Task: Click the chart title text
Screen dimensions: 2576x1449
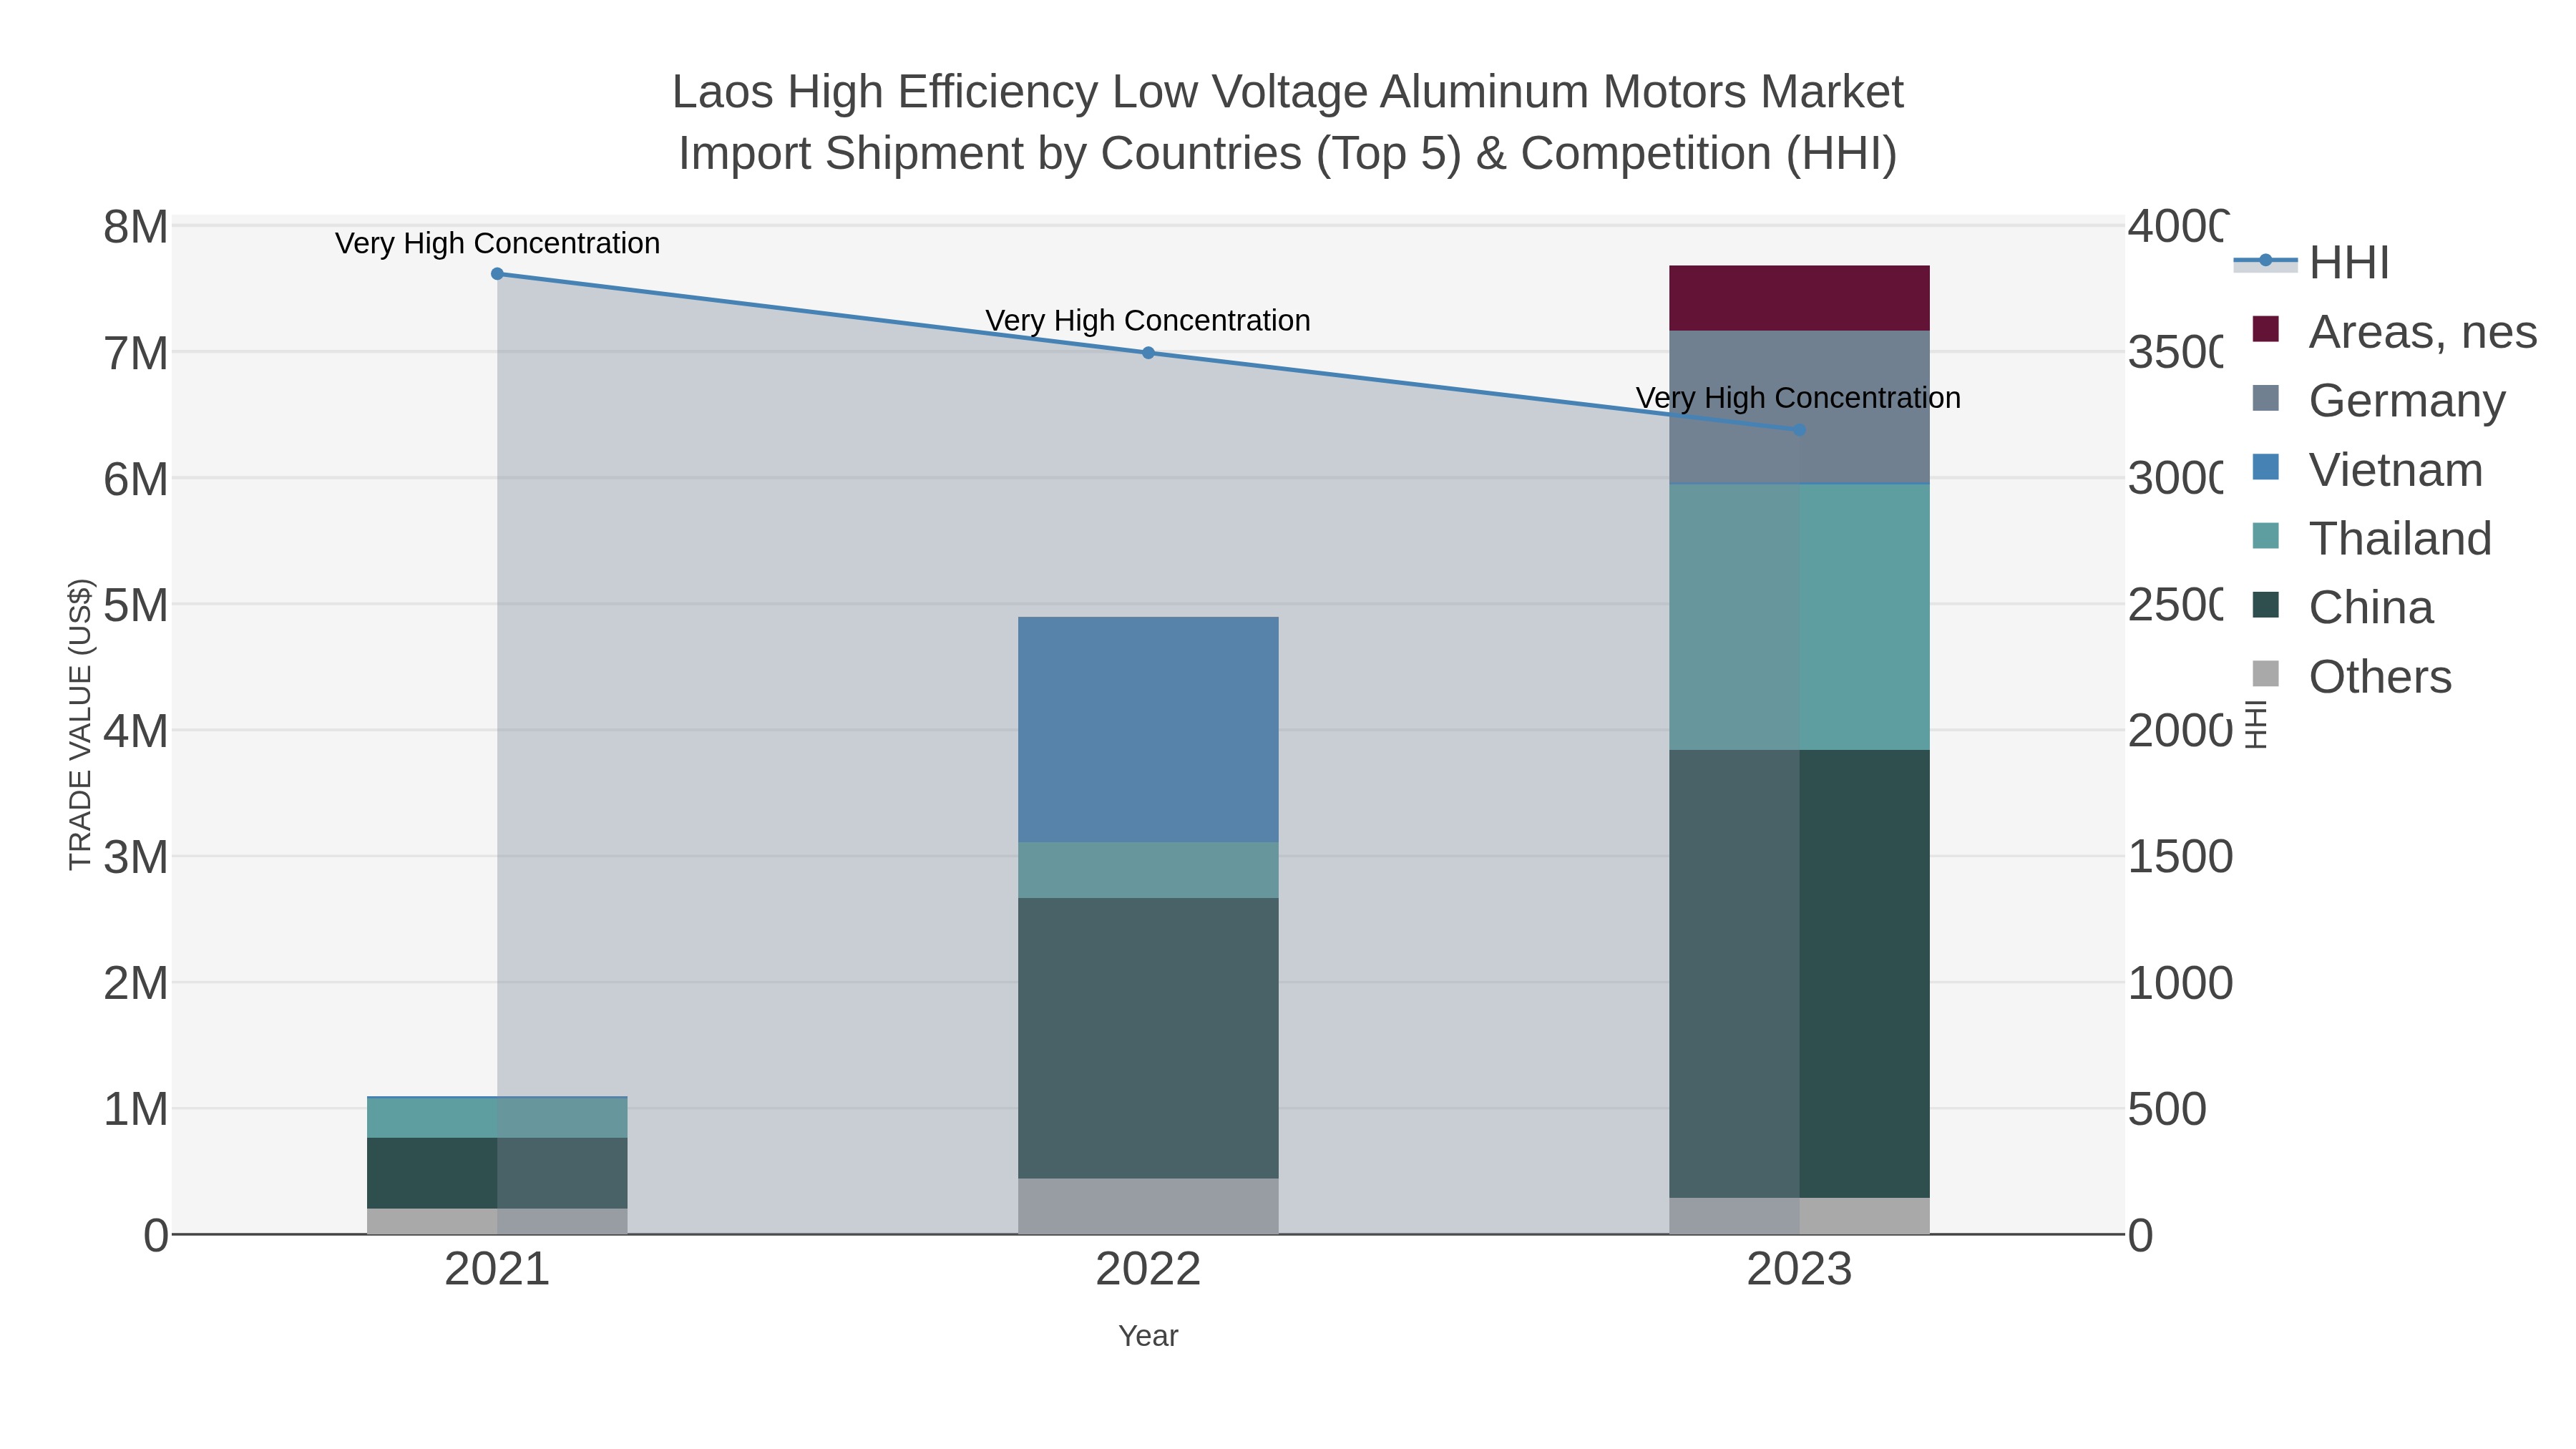Action: (1288, 122)
